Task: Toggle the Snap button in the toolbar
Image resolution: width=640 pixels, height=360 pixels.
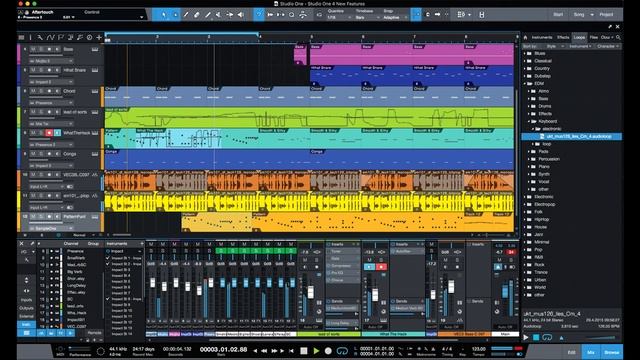Action: 416,15
